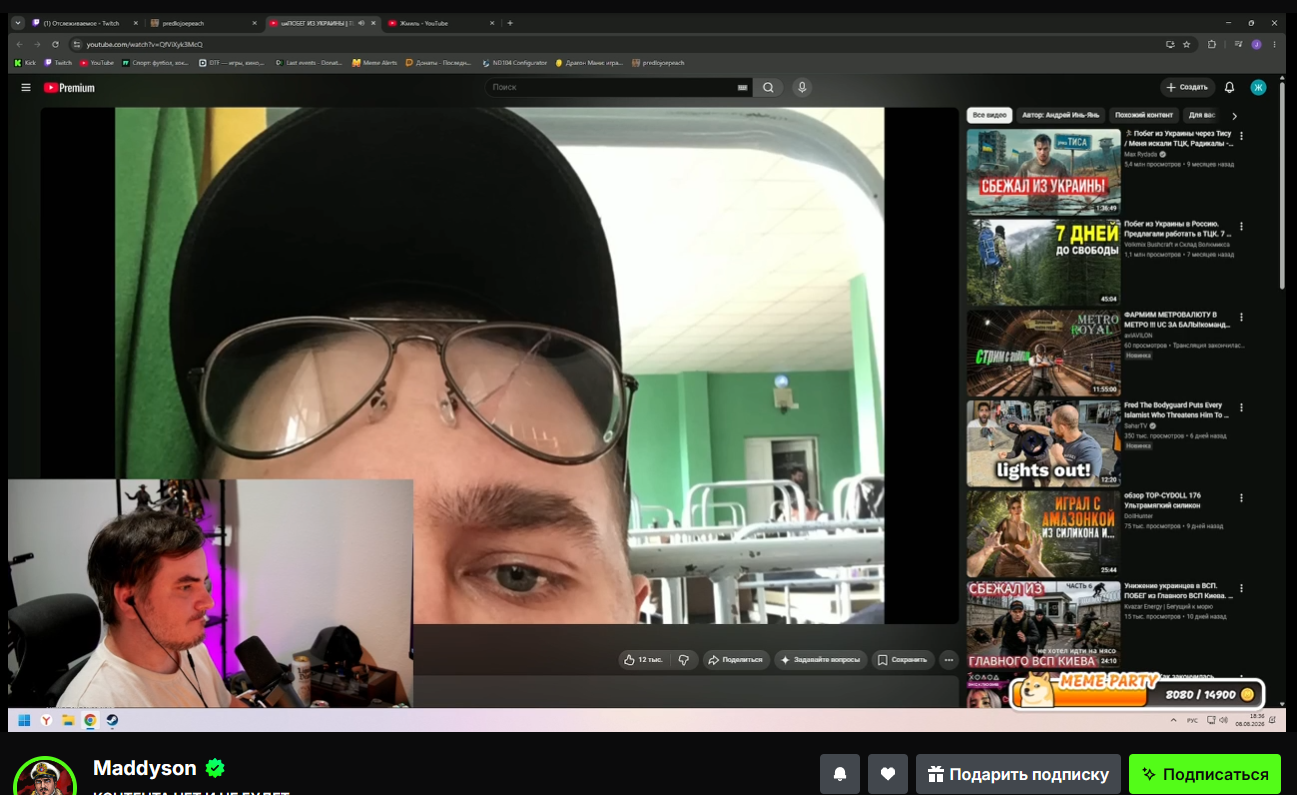Screen dimensions: 1297x795
Task: Open the YouTube account avatar menu
Action: pos(1259,88)
